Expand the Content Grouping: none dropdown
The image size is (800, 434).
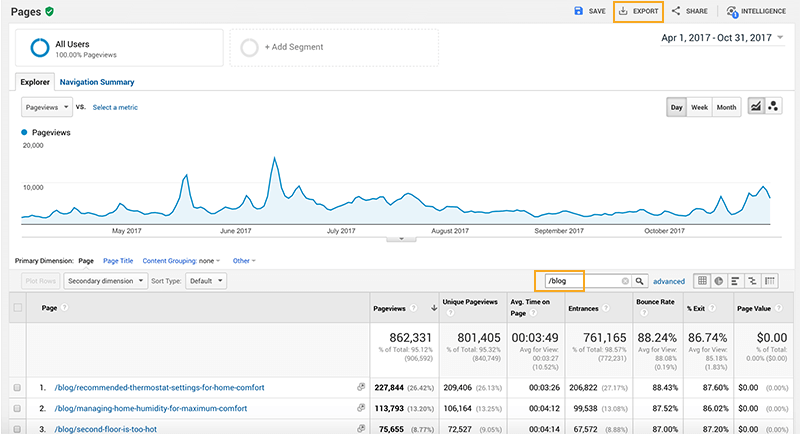coord(181,261)
